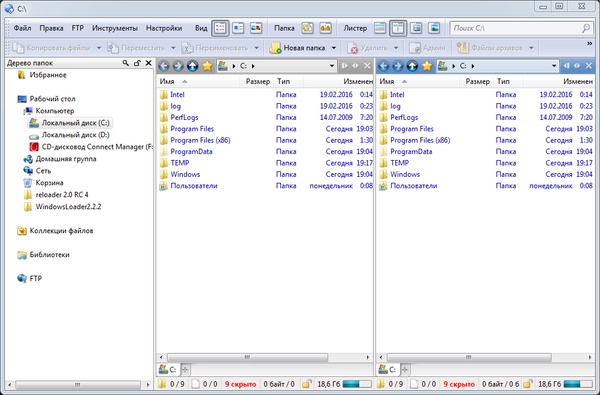Click Back arrow in right file pane
Image resolution: width=600 pixels, height=395 pixels.
point(383,66)
